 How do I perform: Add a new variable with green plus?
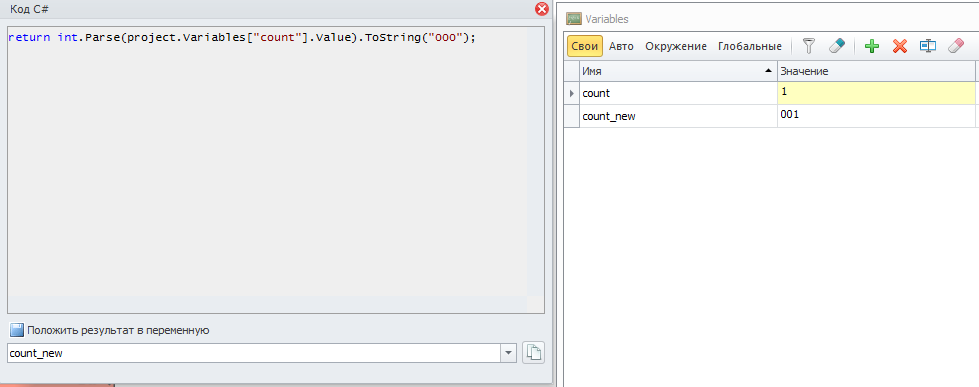click(x=872, y=46)
